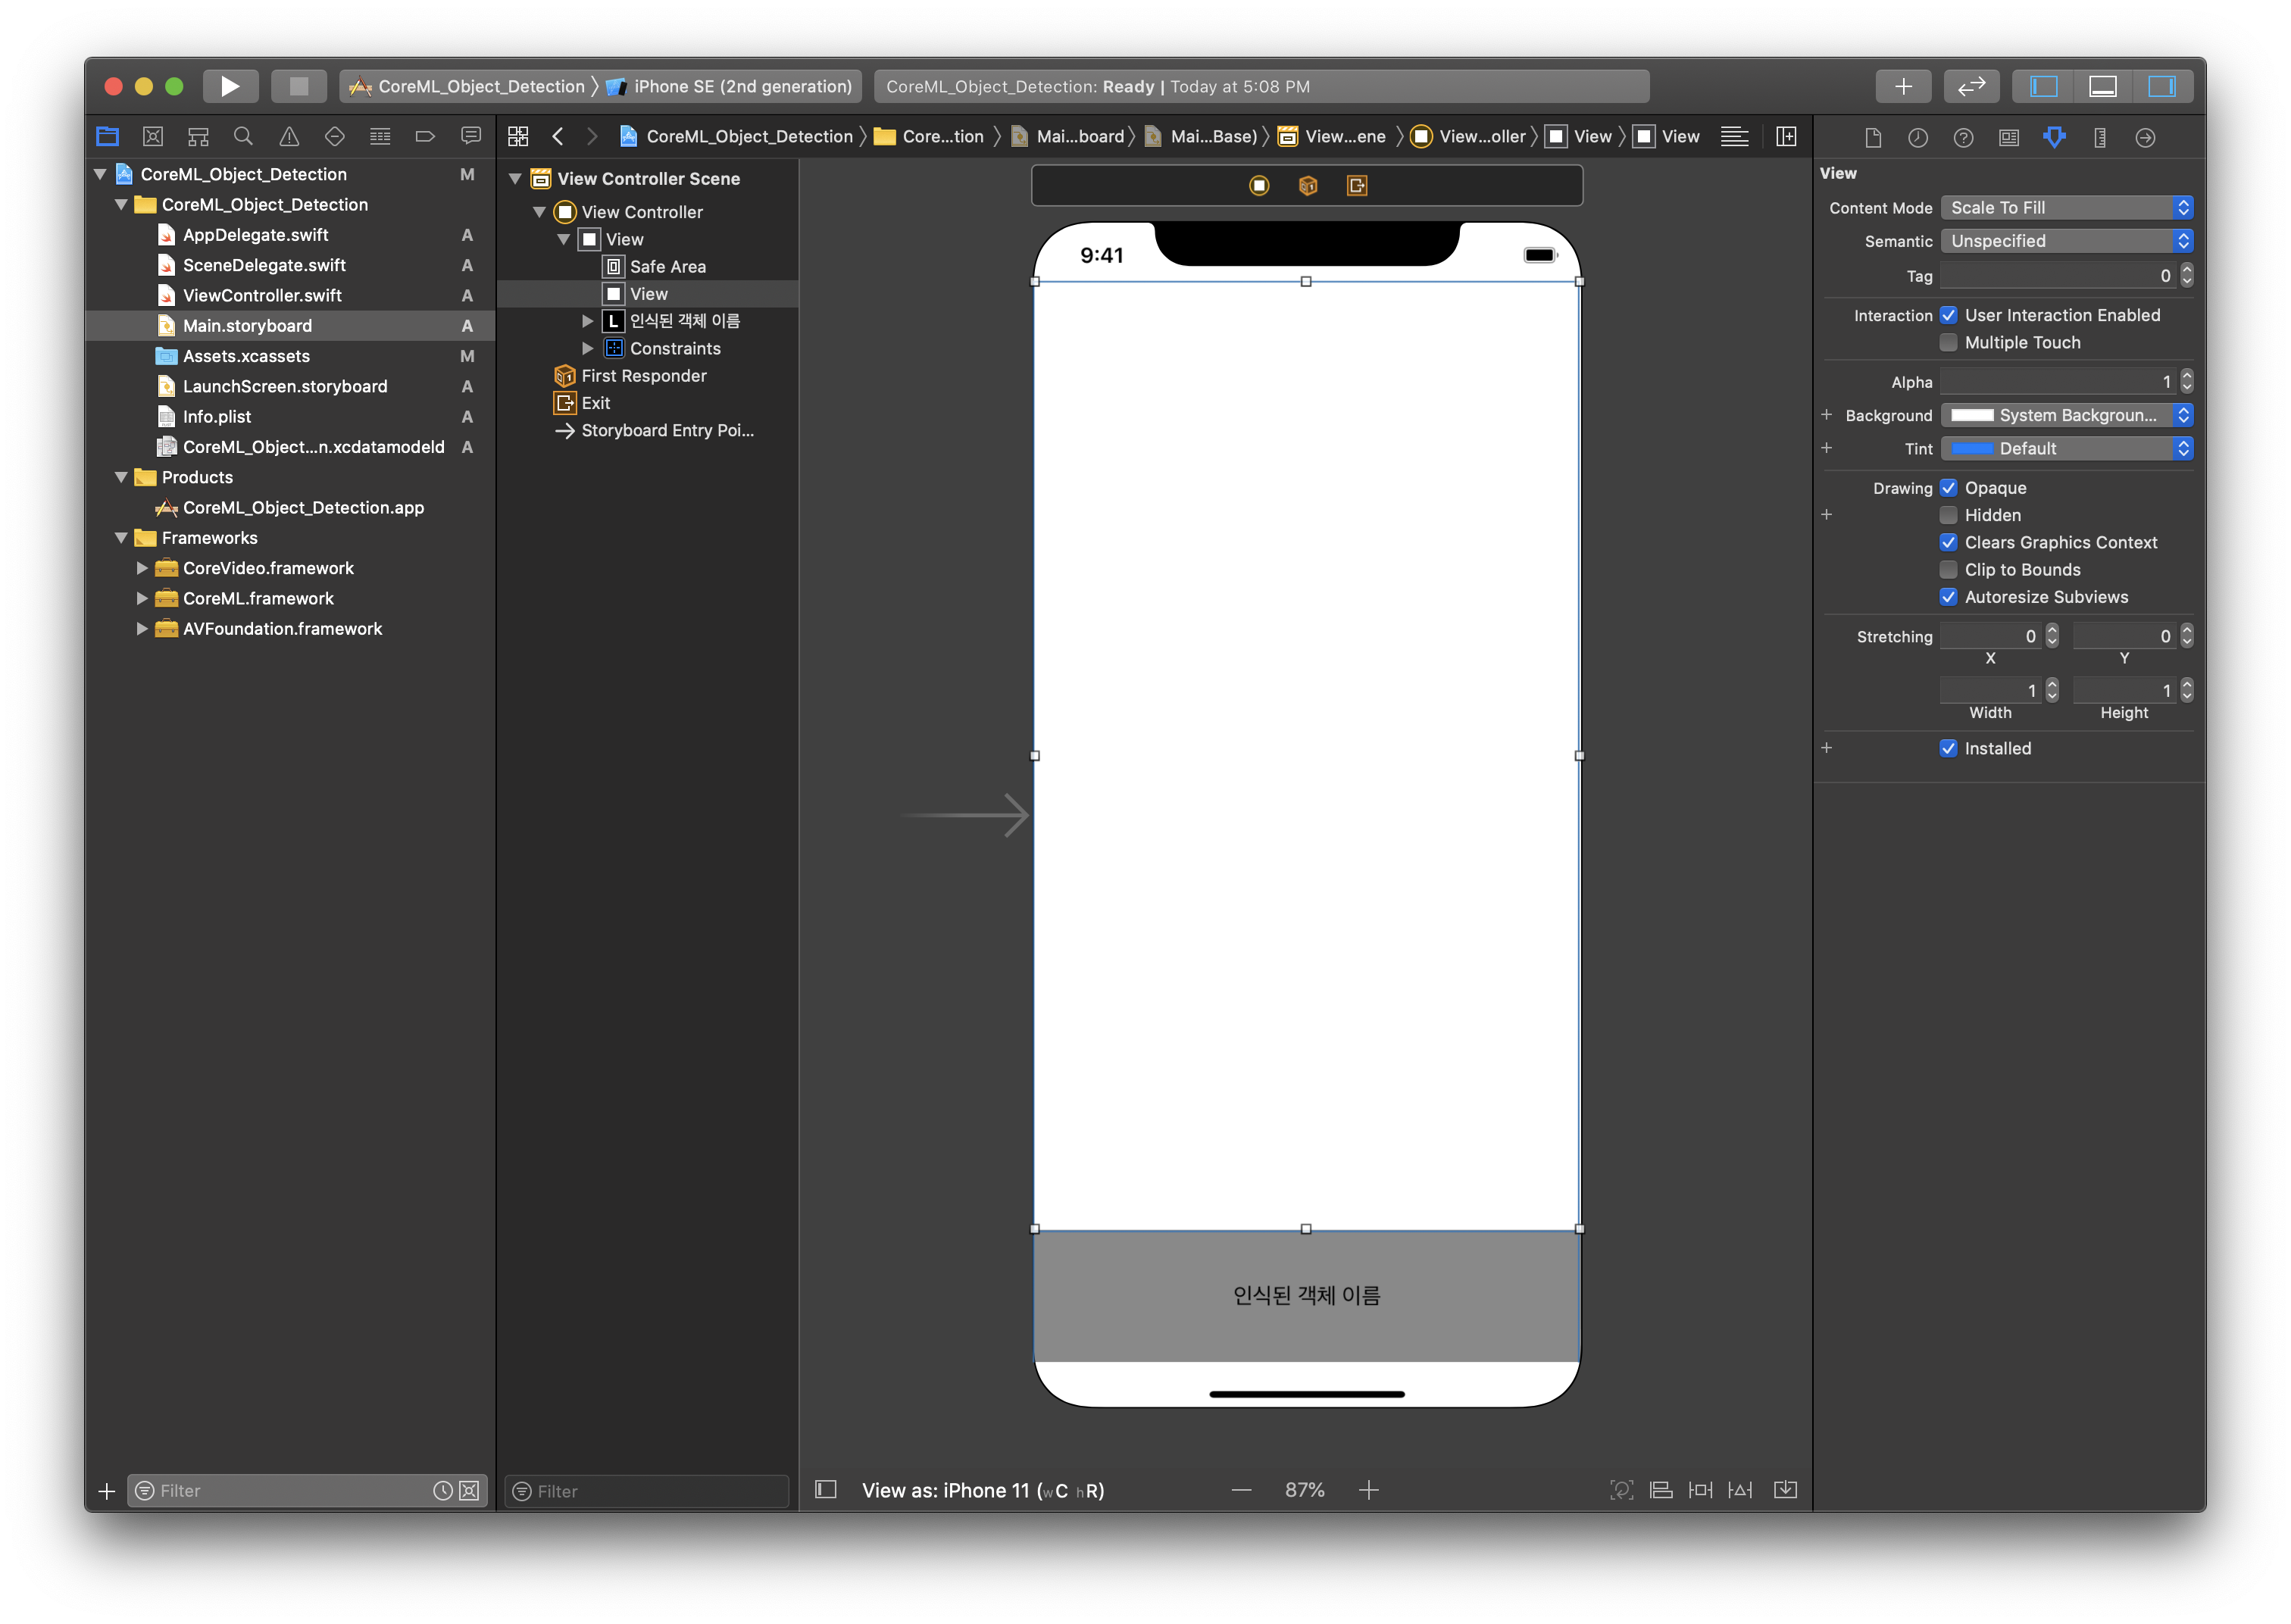Open the Identity inspector tab
The image size is (2291, 1624).
point(2009,137)
